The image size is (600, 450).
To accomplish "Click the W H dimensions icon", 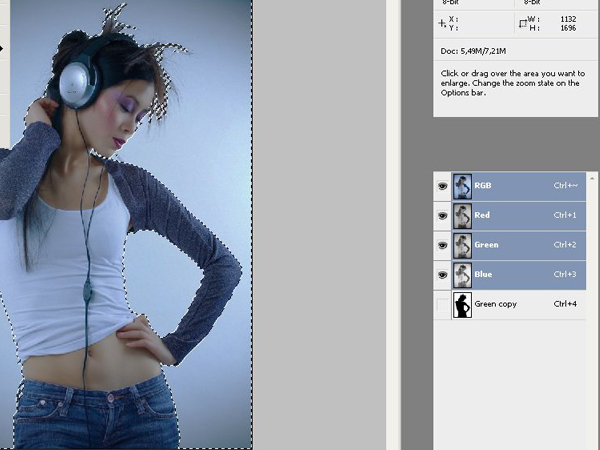I will tap(522, 24).
